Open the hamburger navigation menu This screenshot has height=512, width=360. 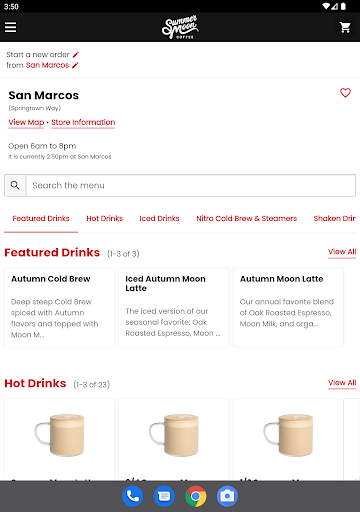10,27
